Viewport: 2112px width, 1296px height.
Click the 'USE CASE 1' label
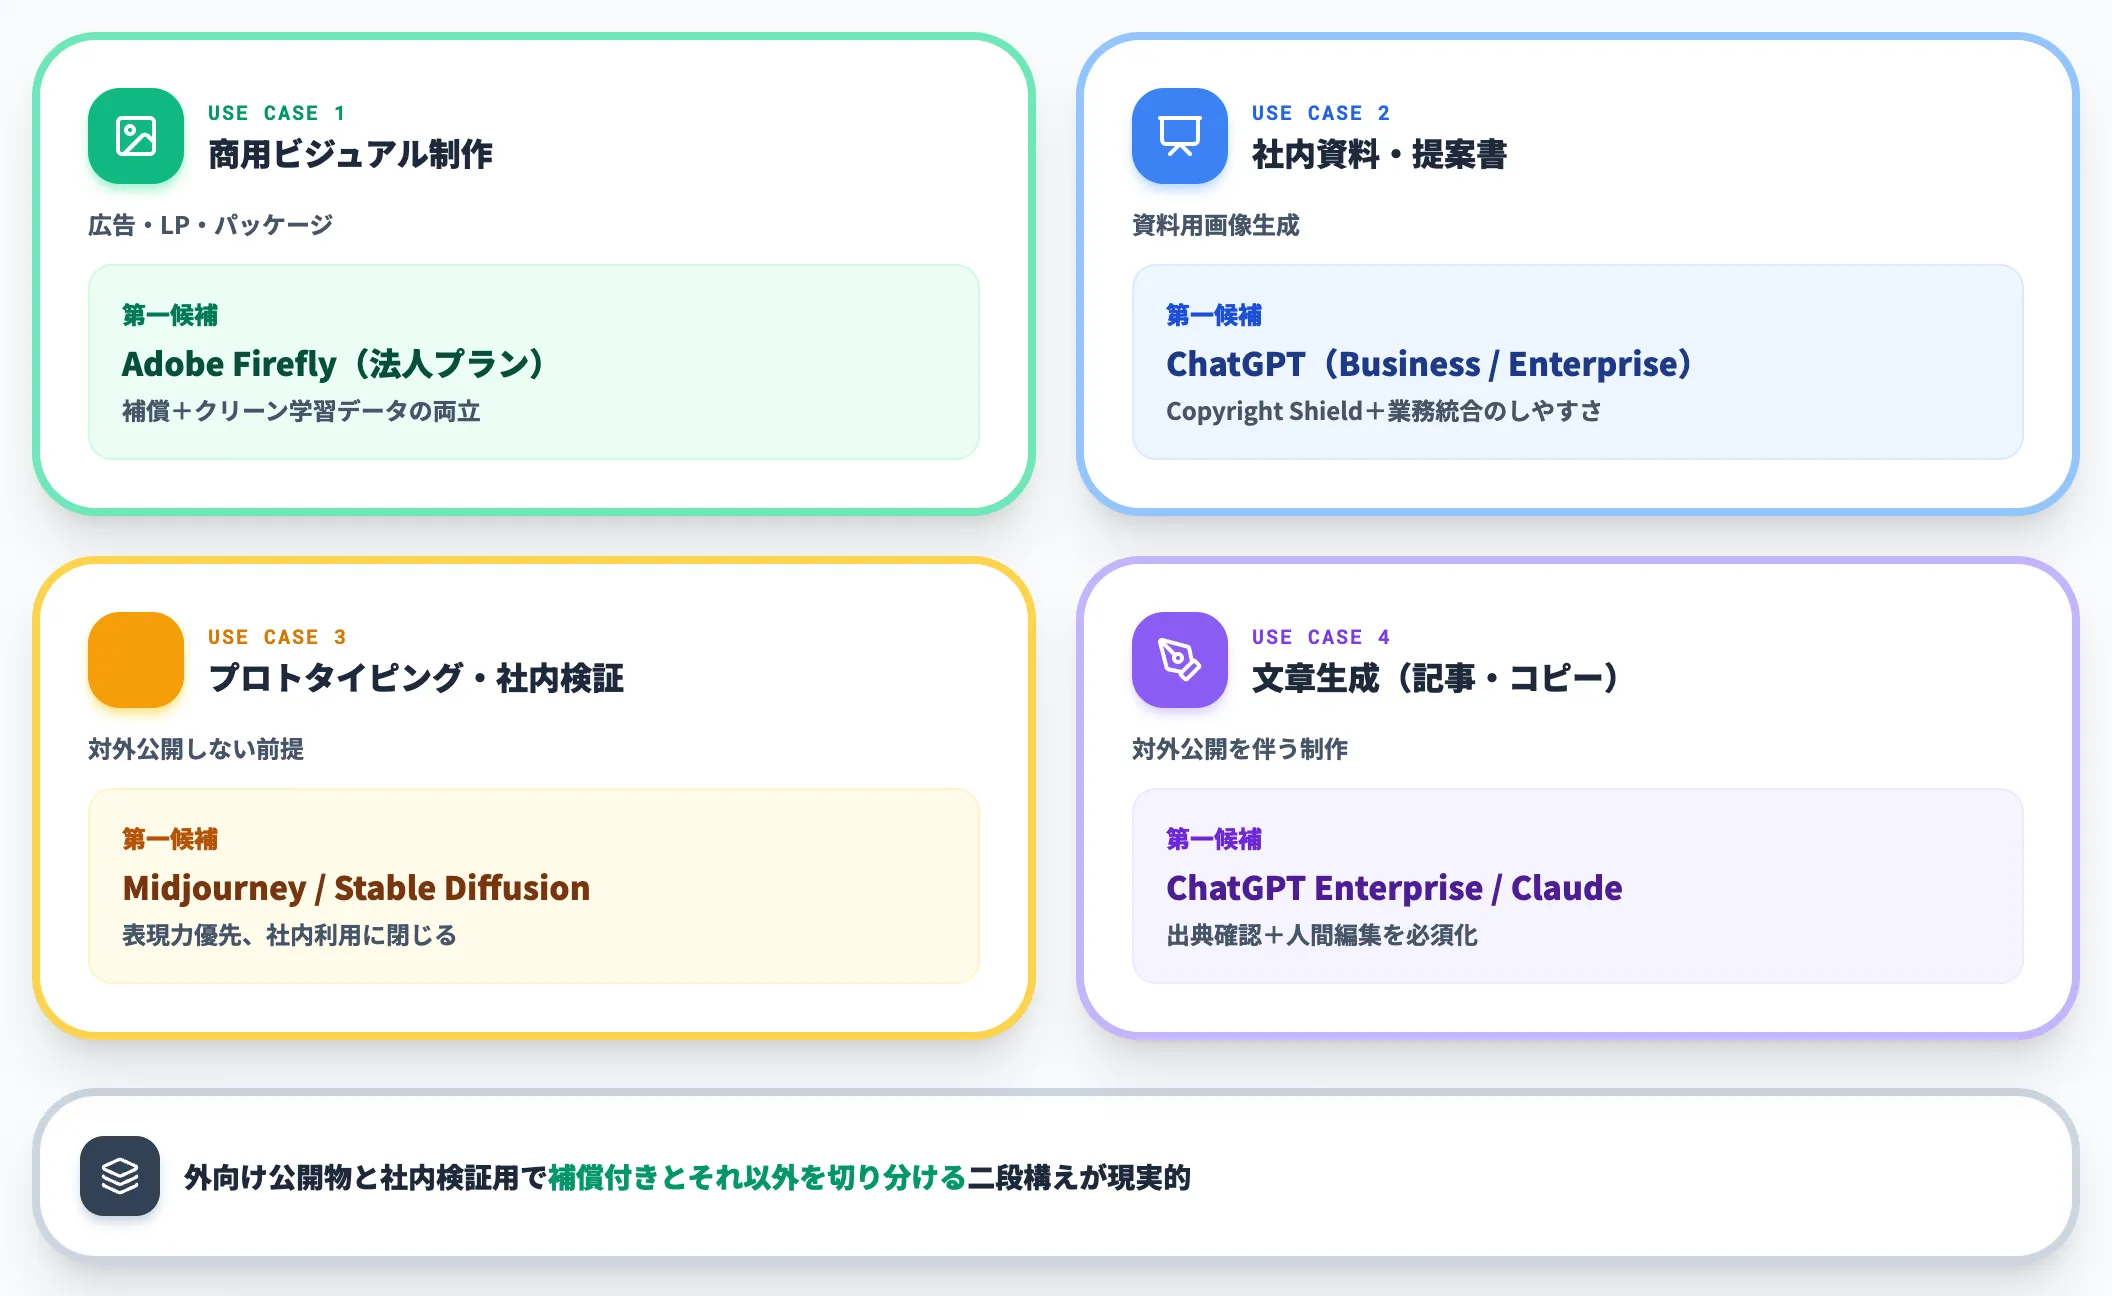coord(277,113)
